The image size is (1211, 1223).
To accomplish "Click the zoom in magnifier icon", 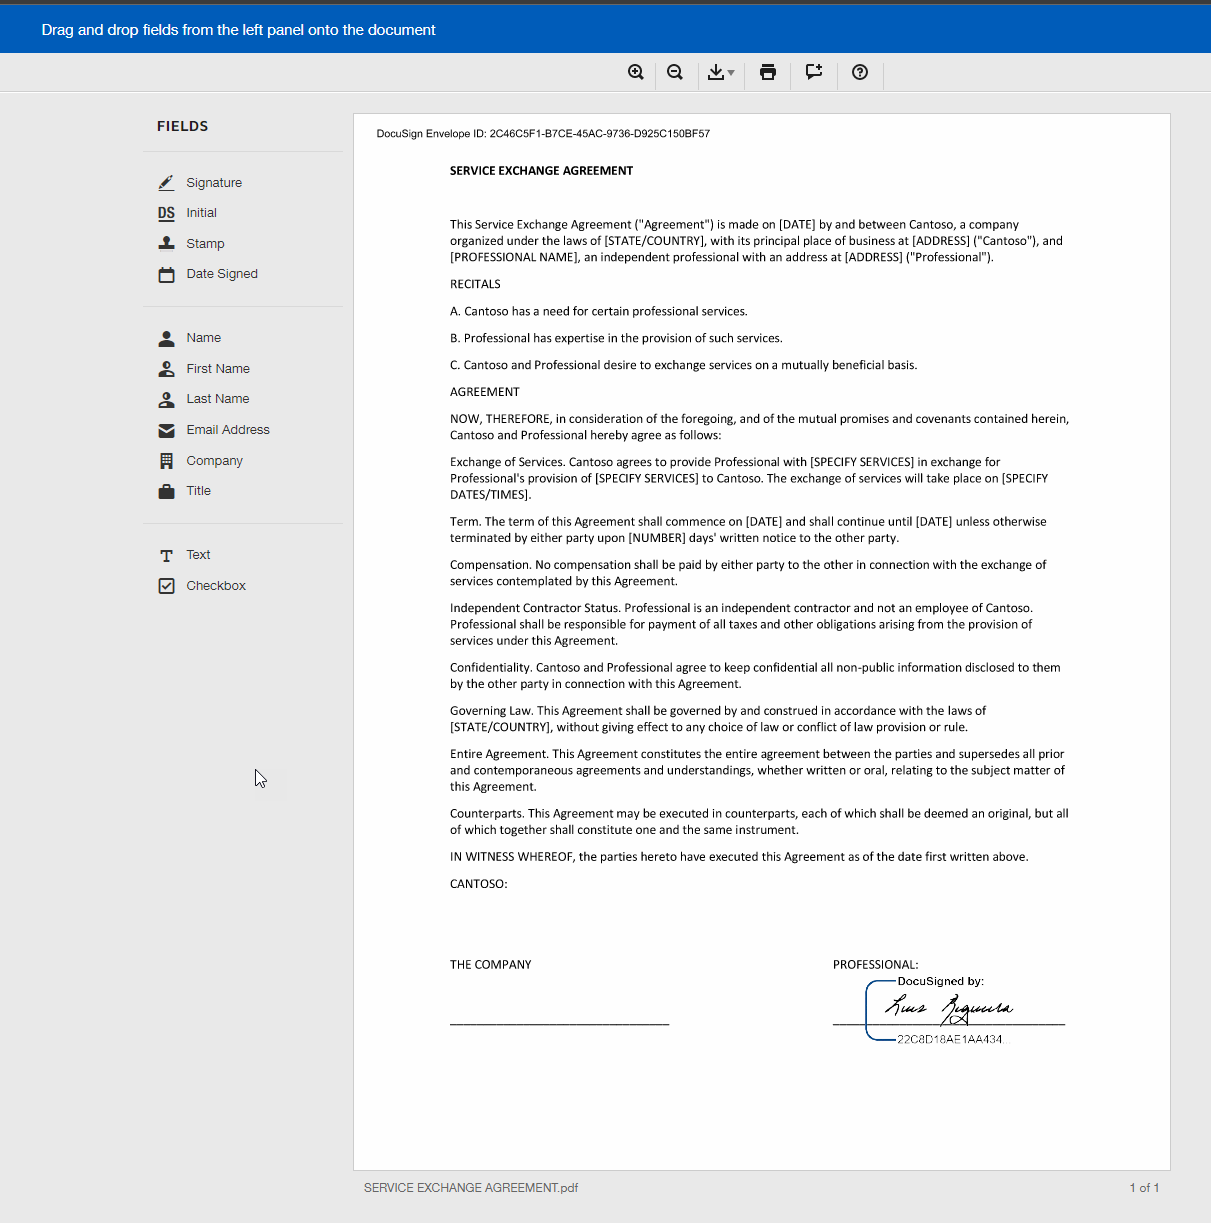I will [x=635, y=72].
